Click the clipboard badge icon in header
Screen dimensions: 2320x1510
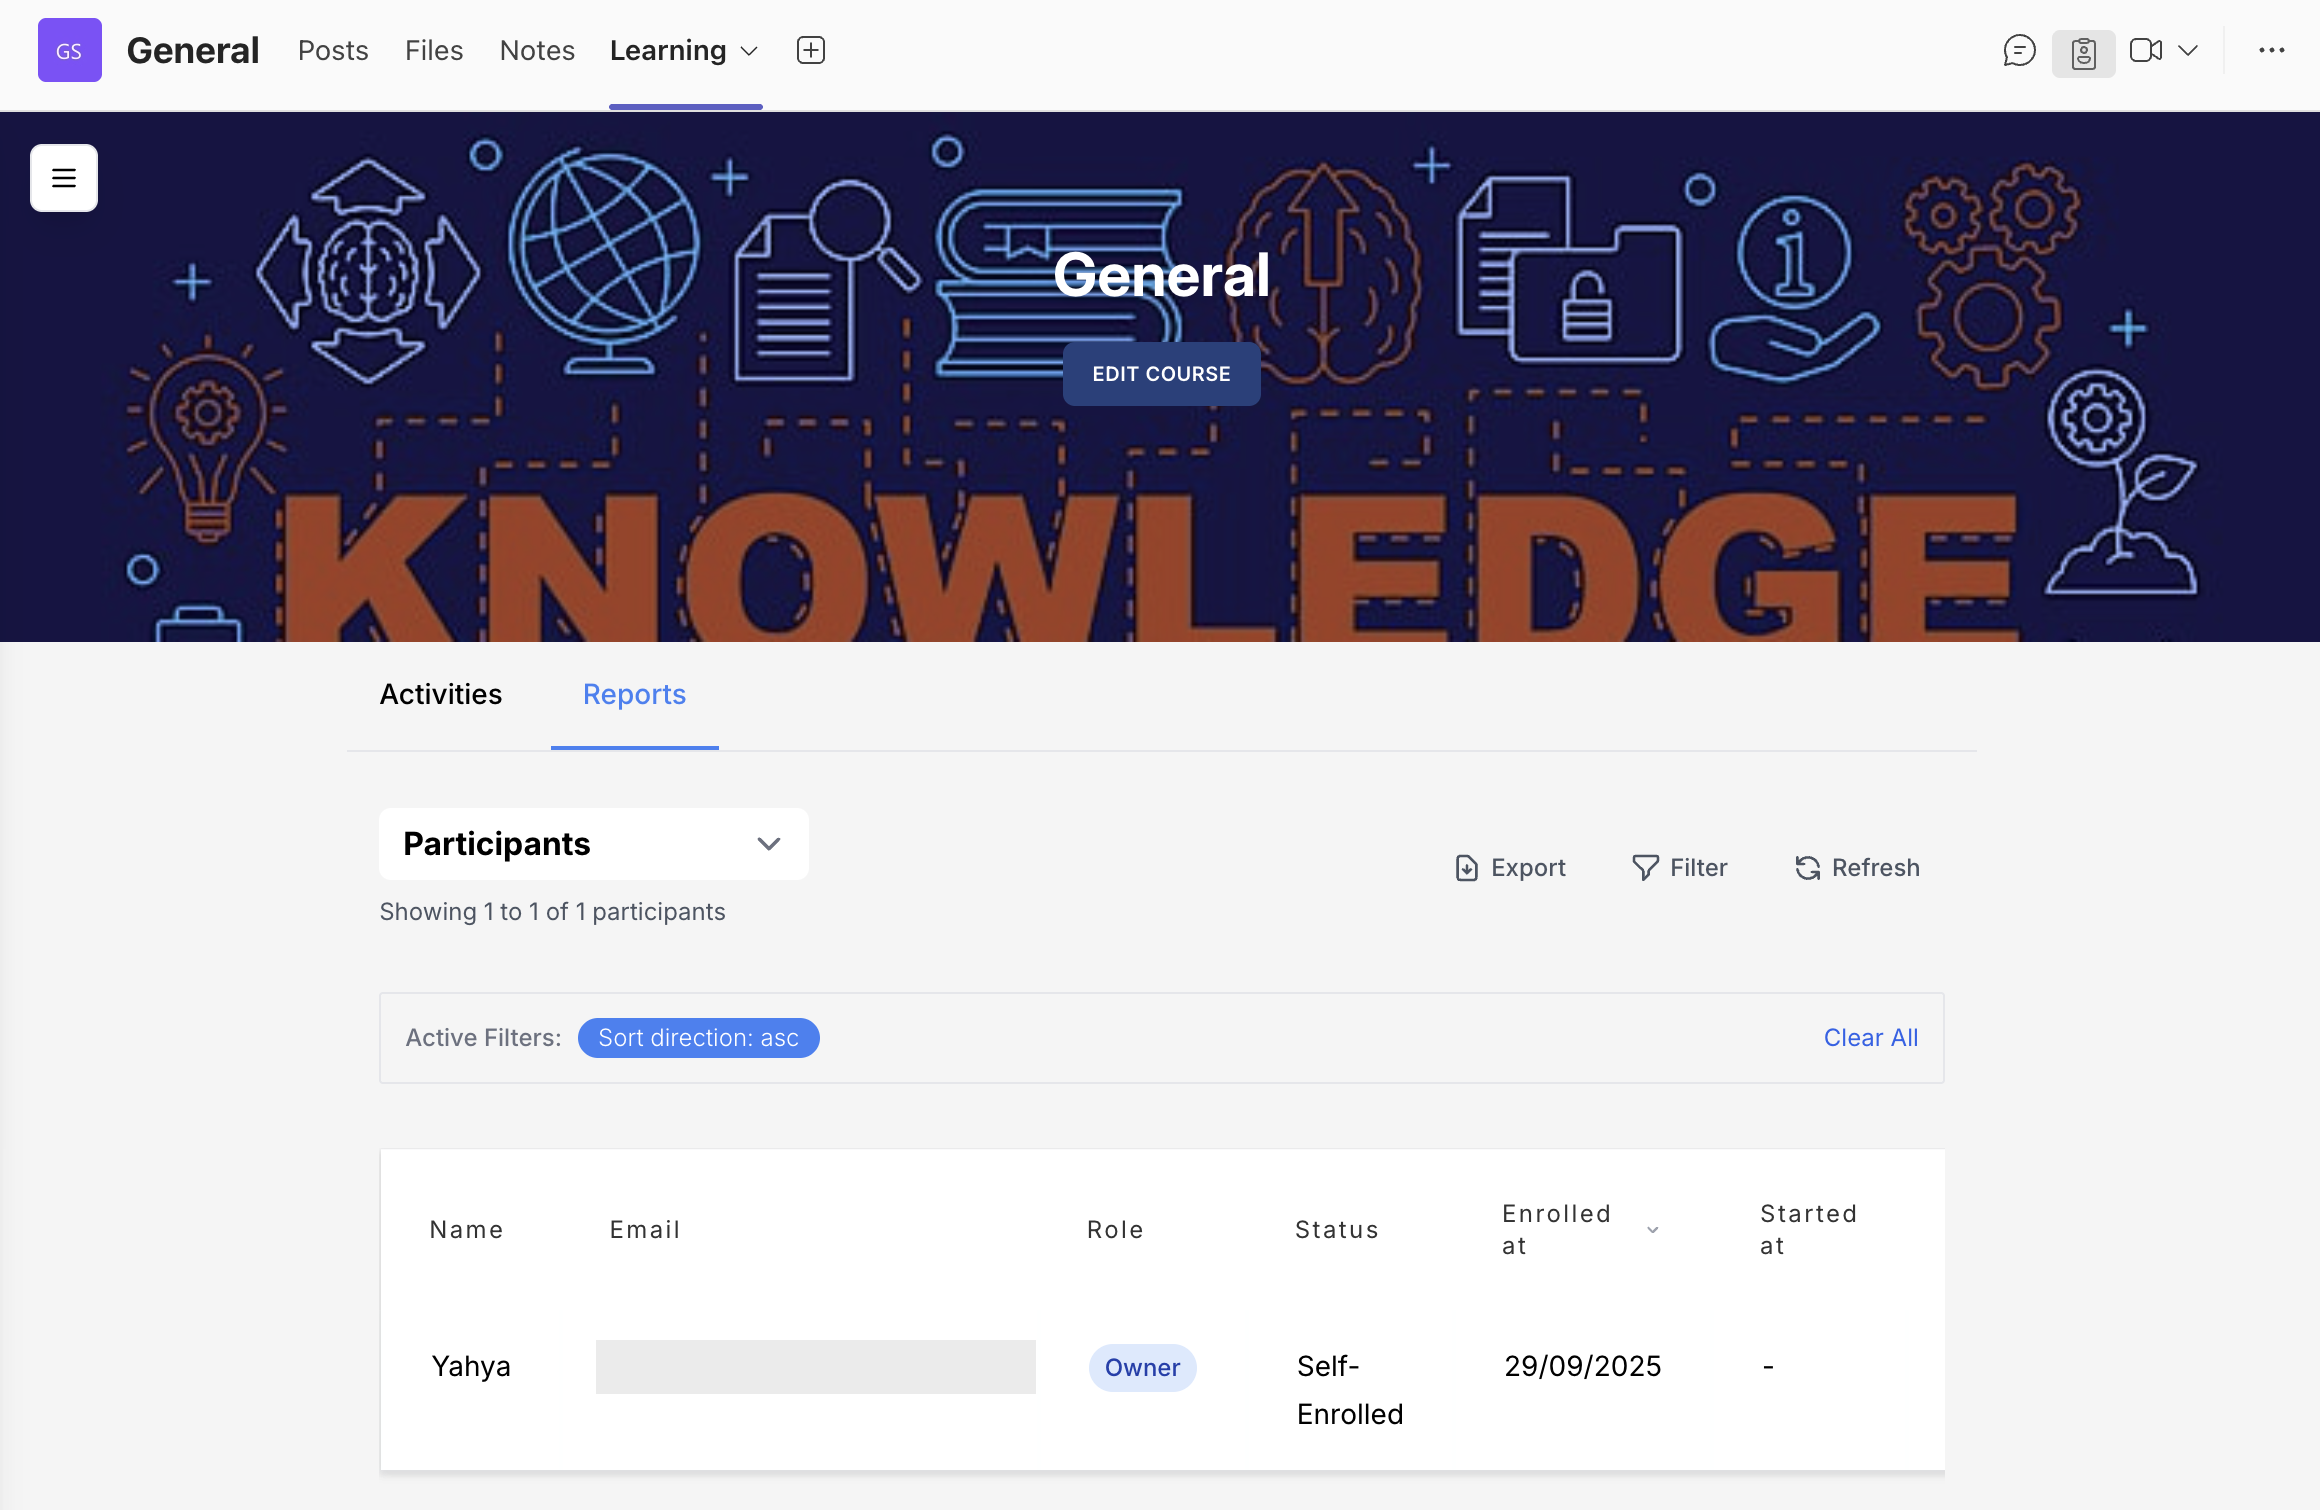point(2083,52)
